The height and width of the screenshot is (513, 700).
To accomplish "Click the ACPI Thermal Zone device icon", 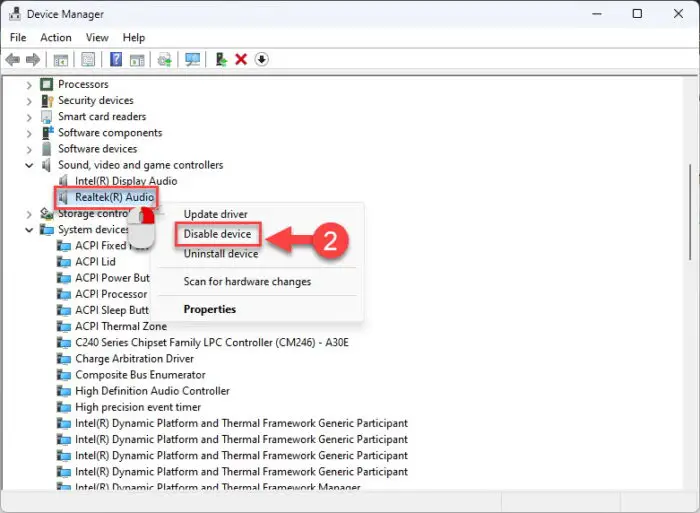I will coord(64,326).
